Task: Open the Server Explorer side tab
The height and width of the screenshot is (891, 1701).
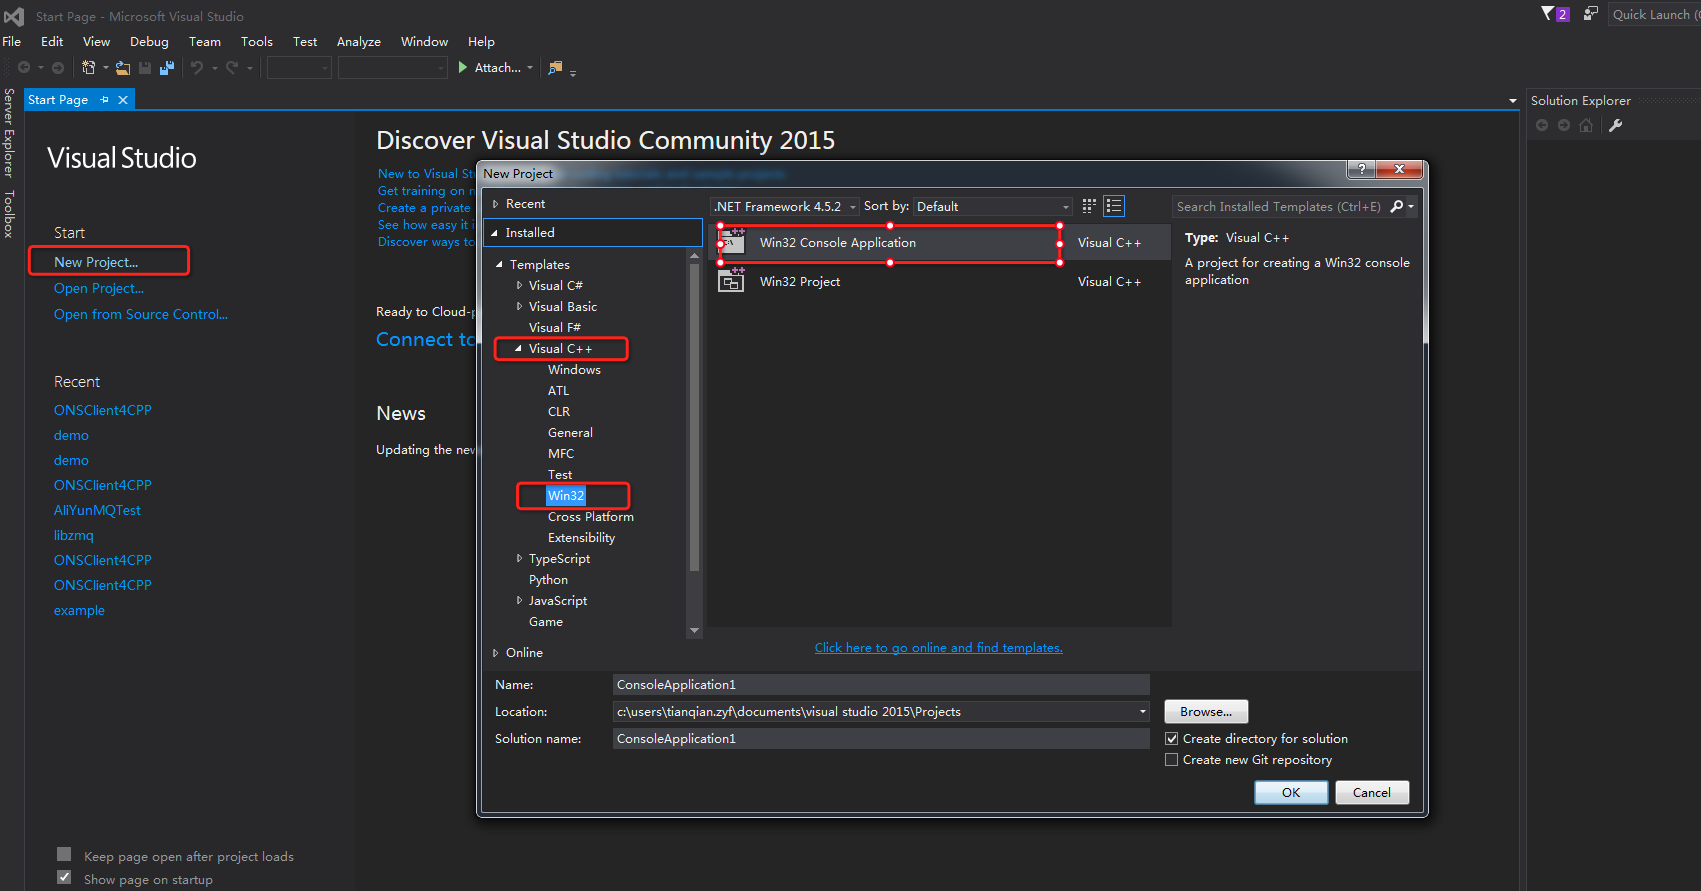Action: tap(9, 133)
